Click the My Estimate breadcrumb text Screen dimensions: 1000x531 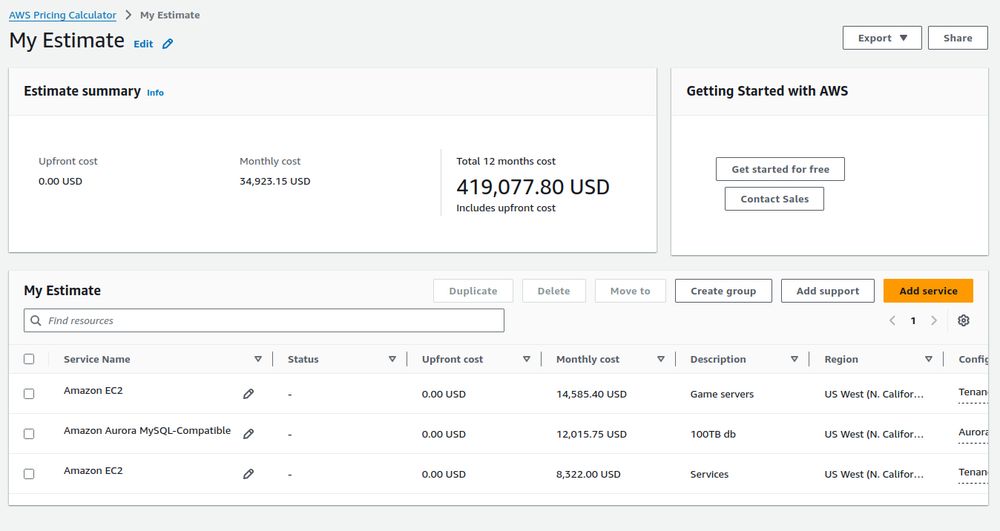tap(170, 15)
